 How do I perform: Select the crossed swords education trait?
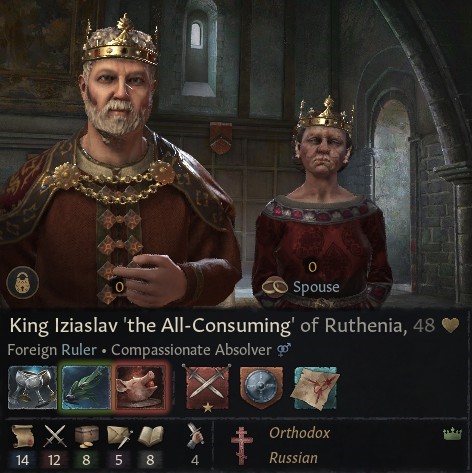(207, 387)
